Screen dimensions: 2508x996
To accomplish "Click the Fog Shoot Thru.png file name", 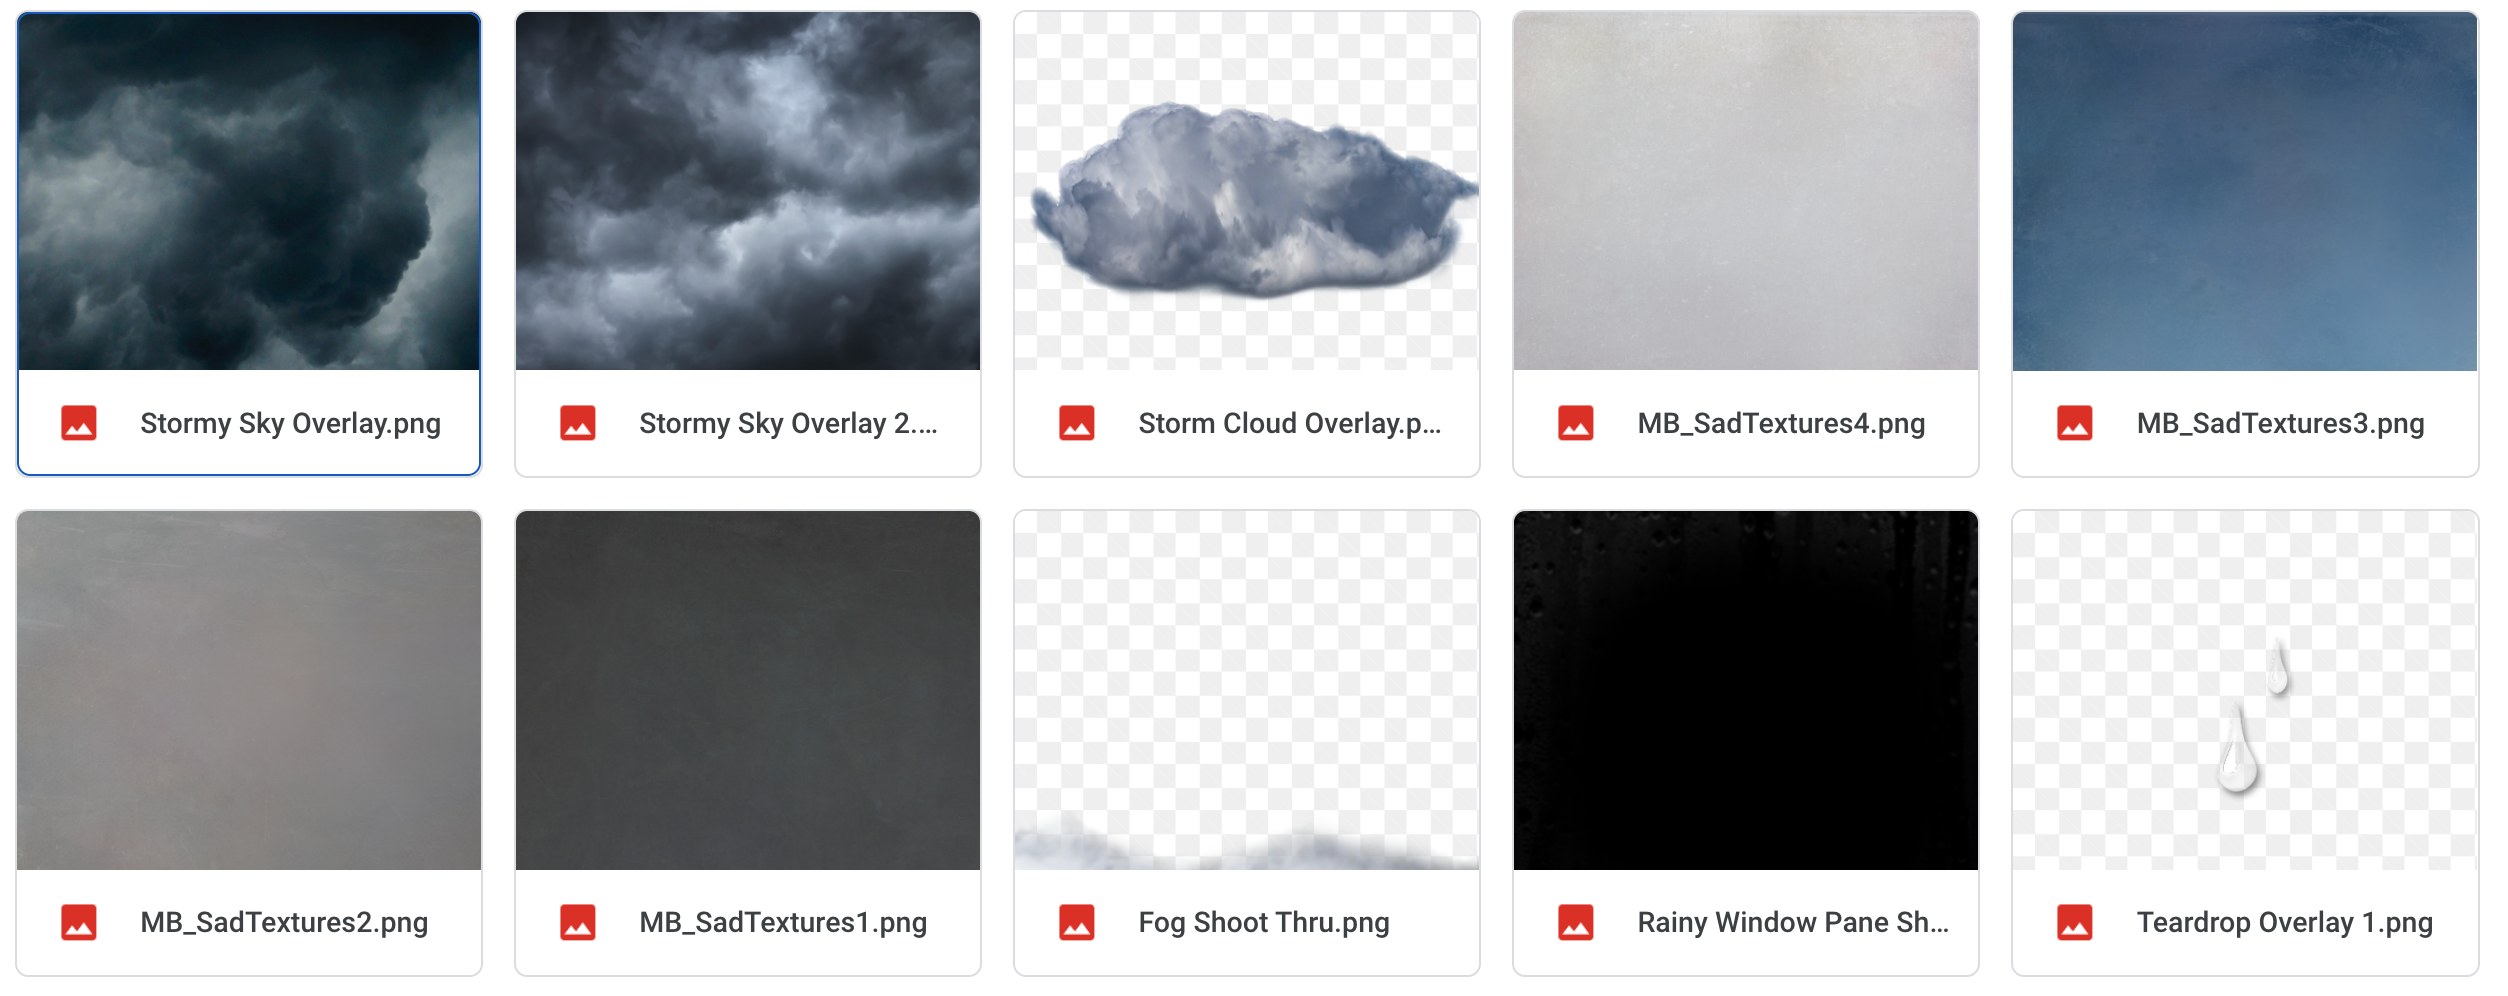I will coord(1264,922).
